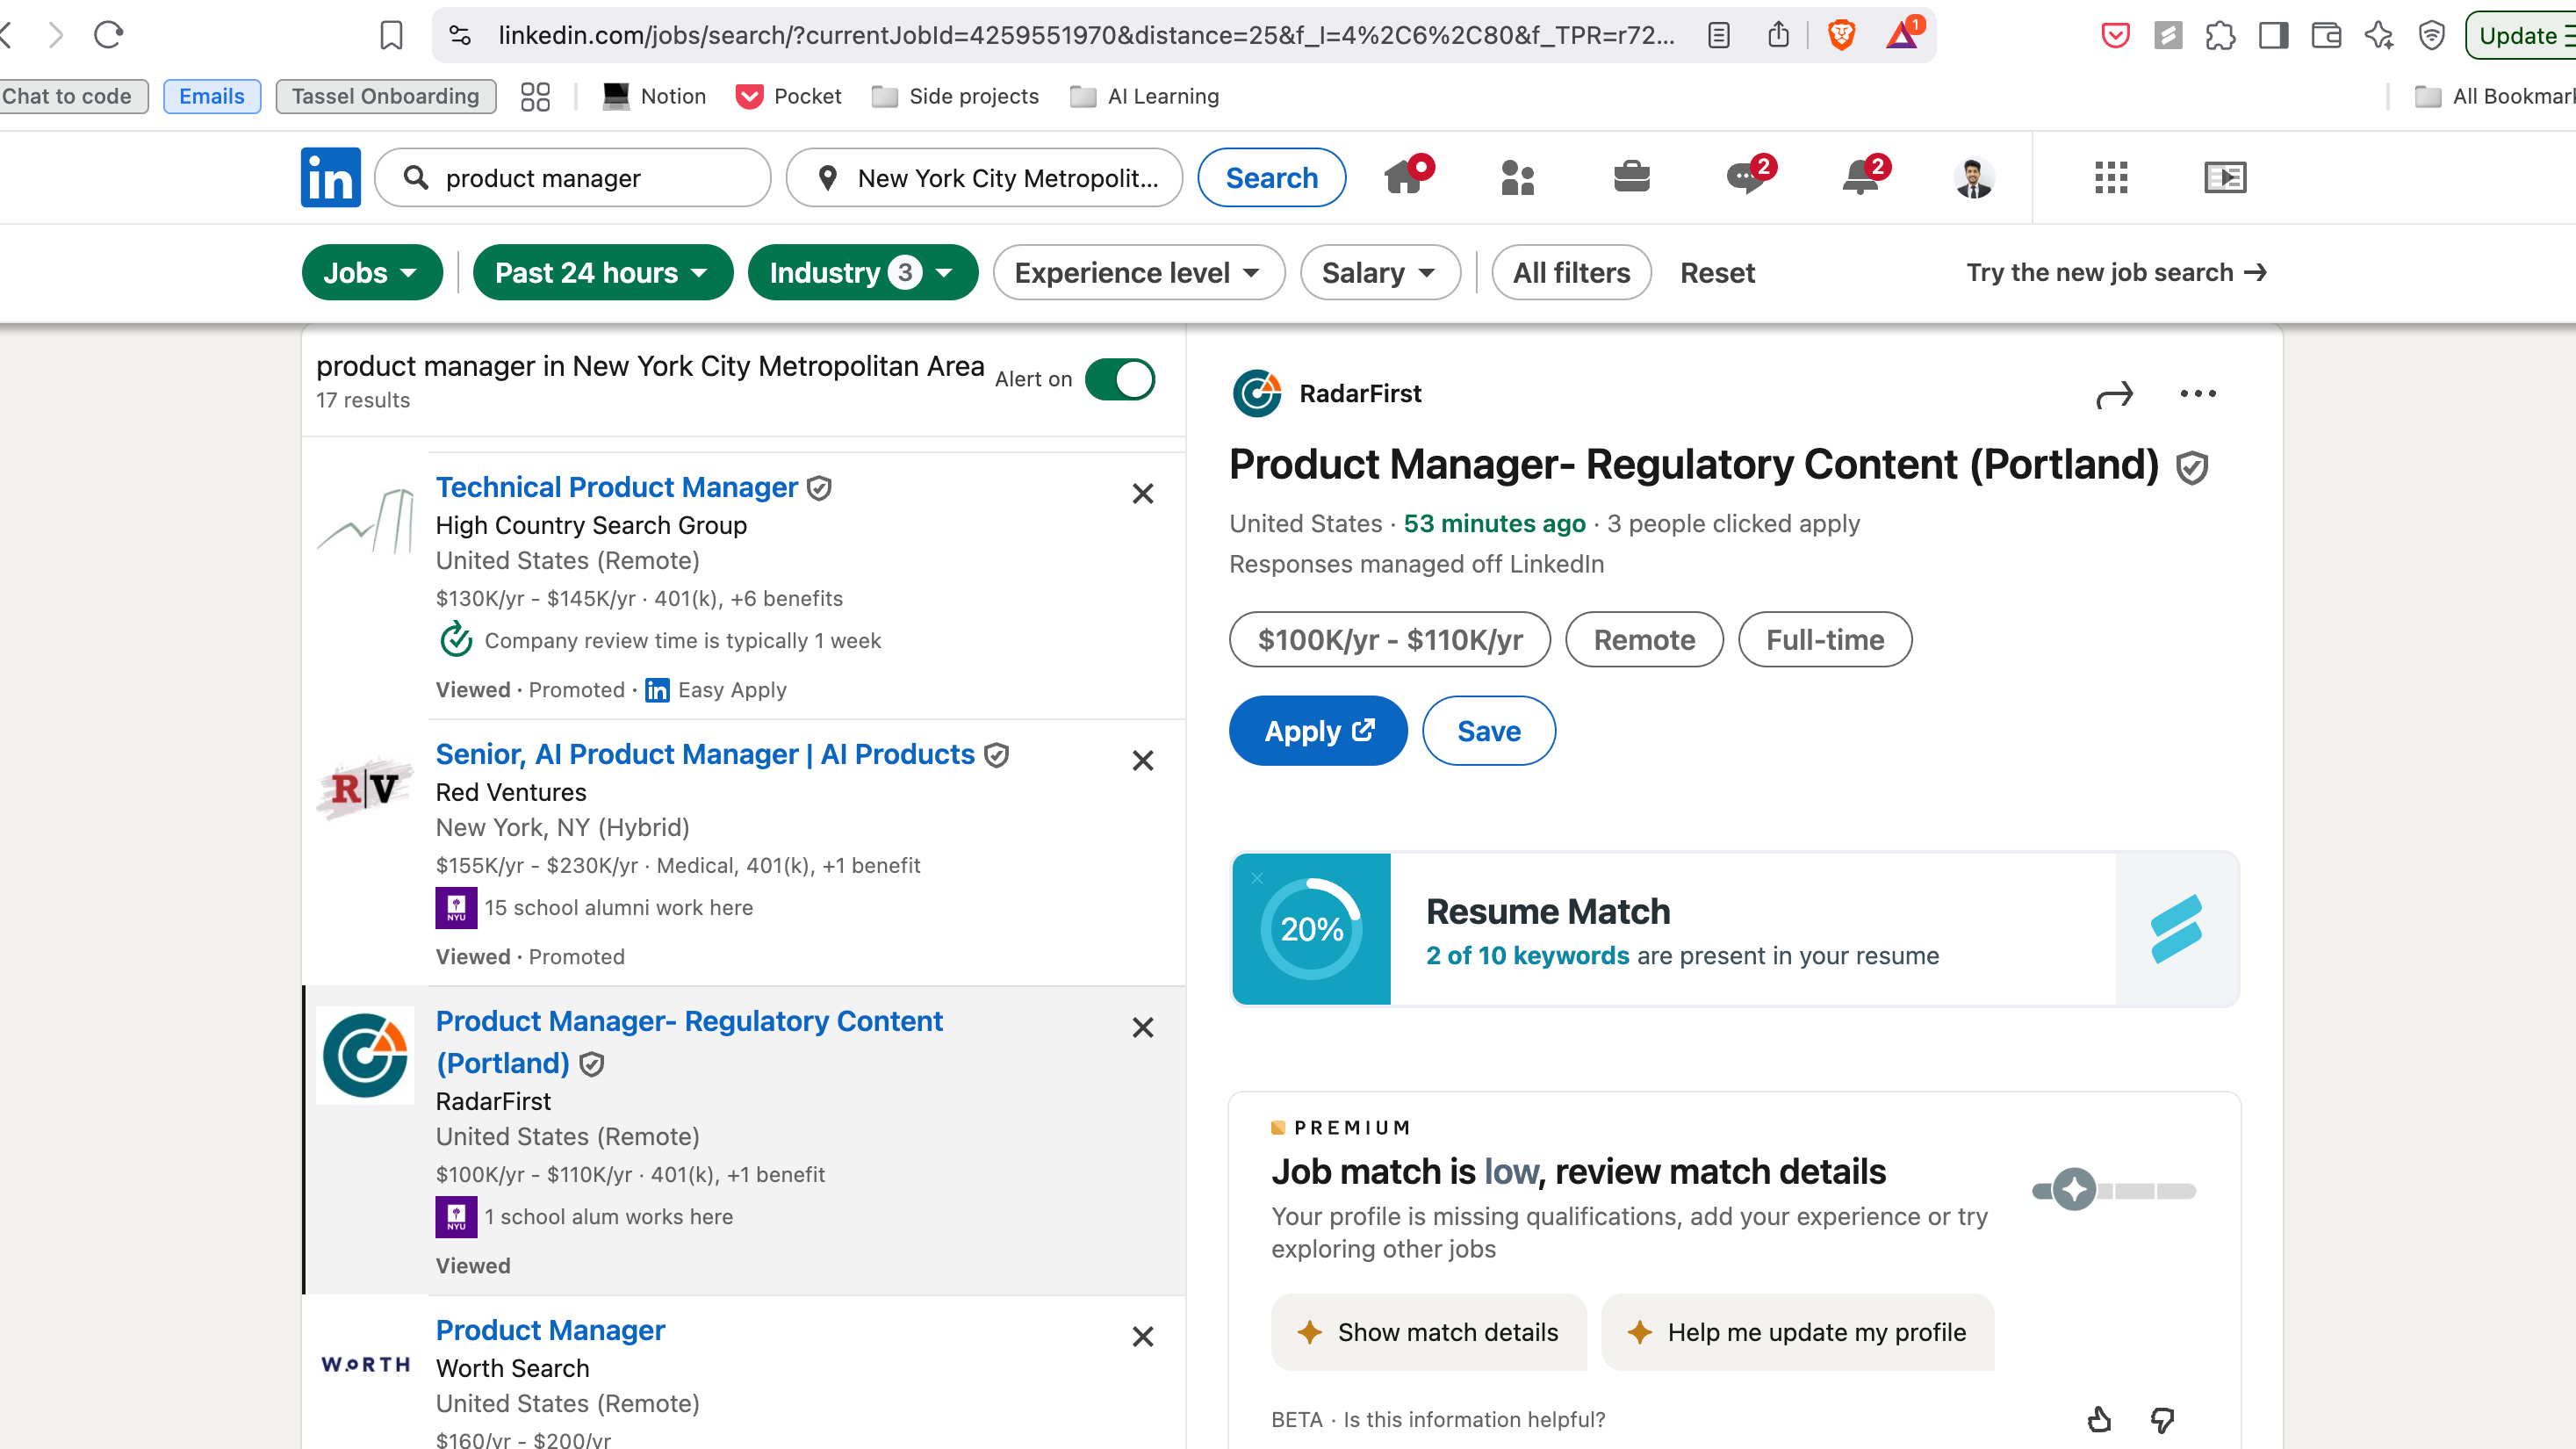
Task: Open the All filters panel
Action: 1570,272
